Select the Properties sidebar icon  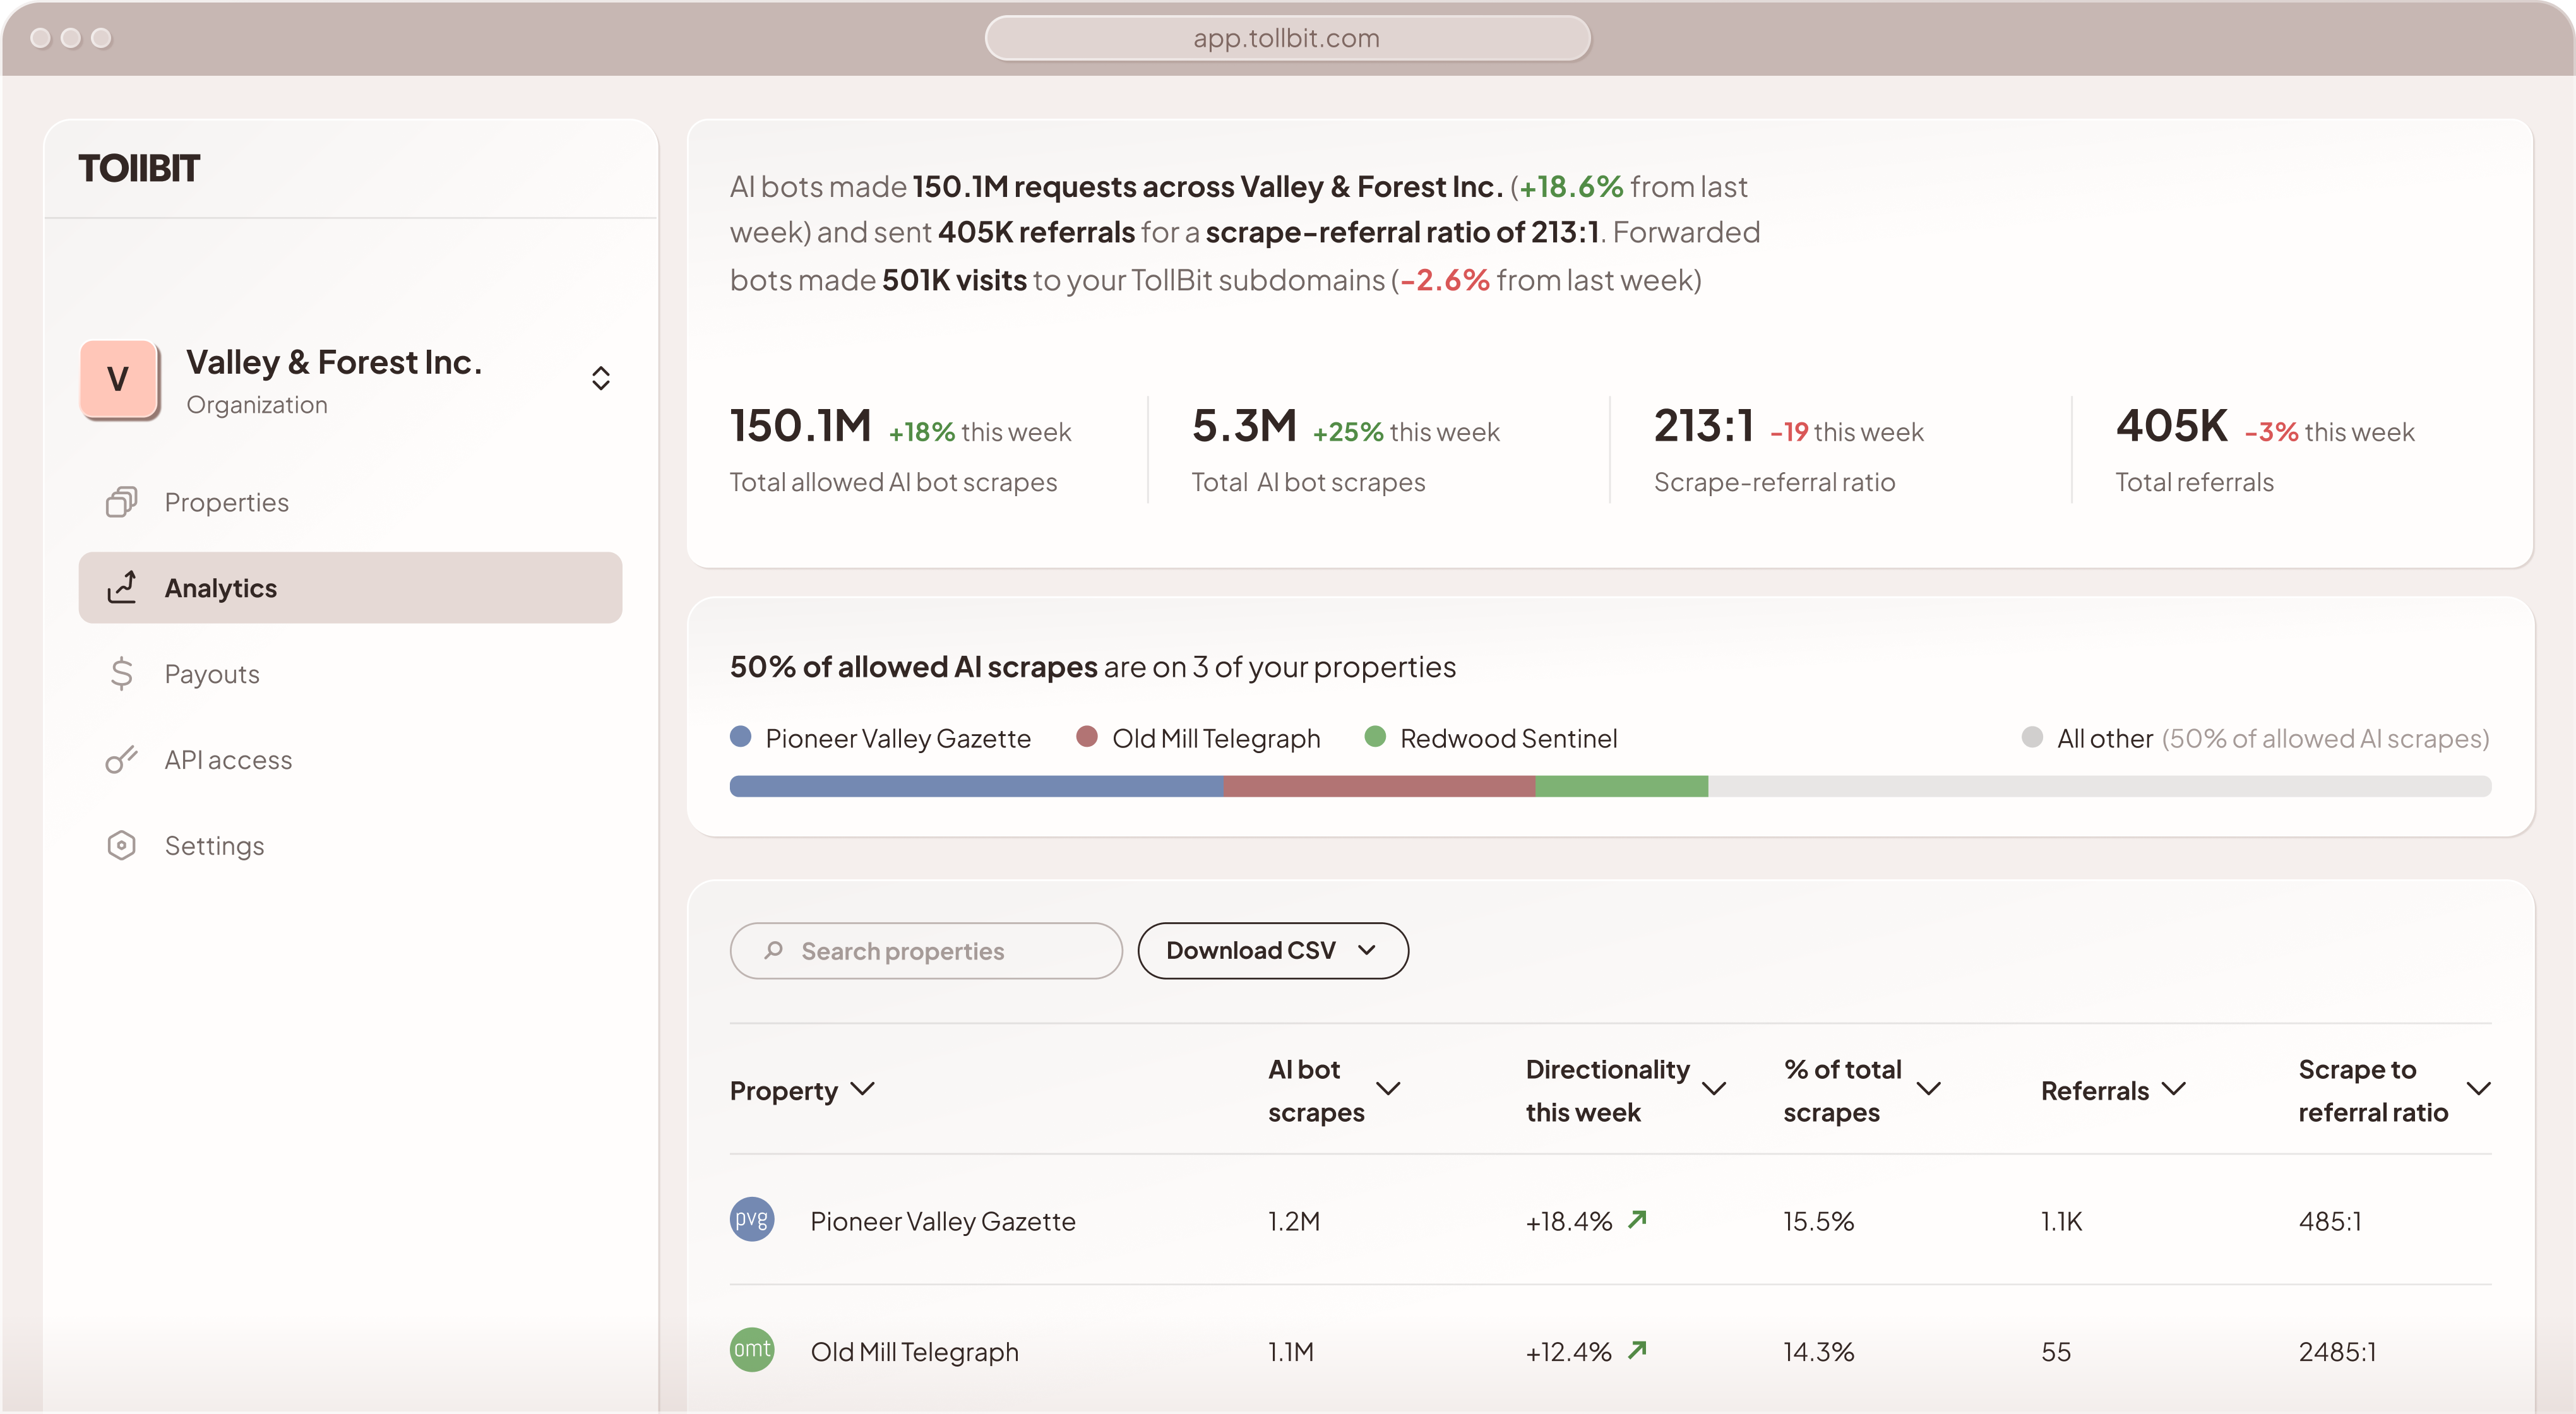121,502
